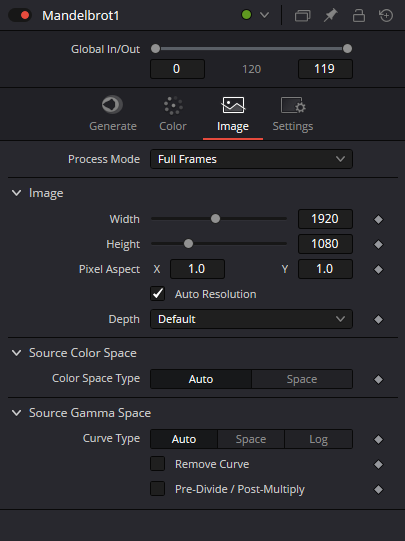Add keyframe for Width

click(x=378, y=219)
